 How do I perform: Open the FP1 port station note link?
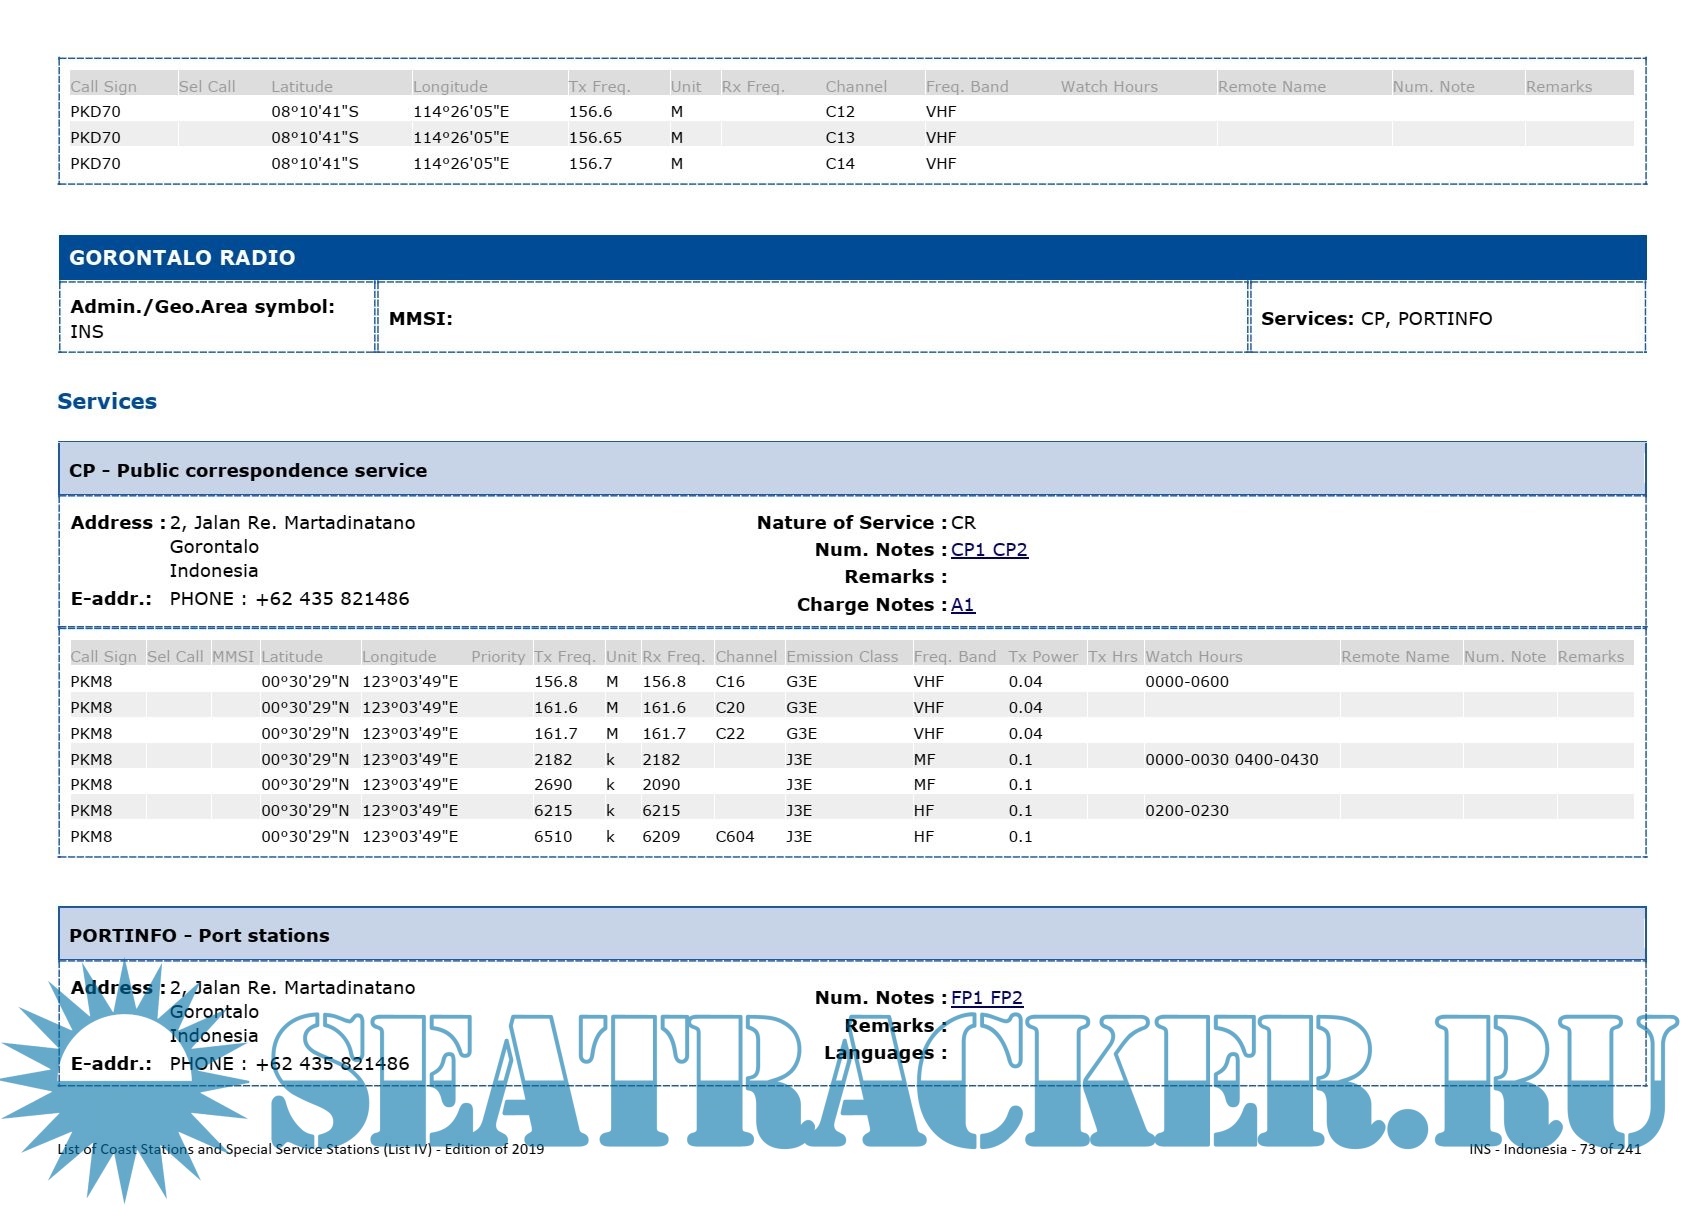click(967, 998)
